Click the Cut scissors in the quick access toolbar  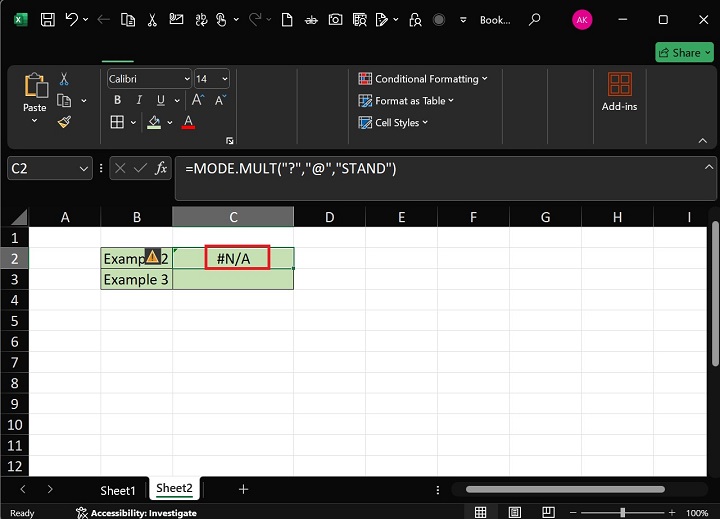pos(152,20)
